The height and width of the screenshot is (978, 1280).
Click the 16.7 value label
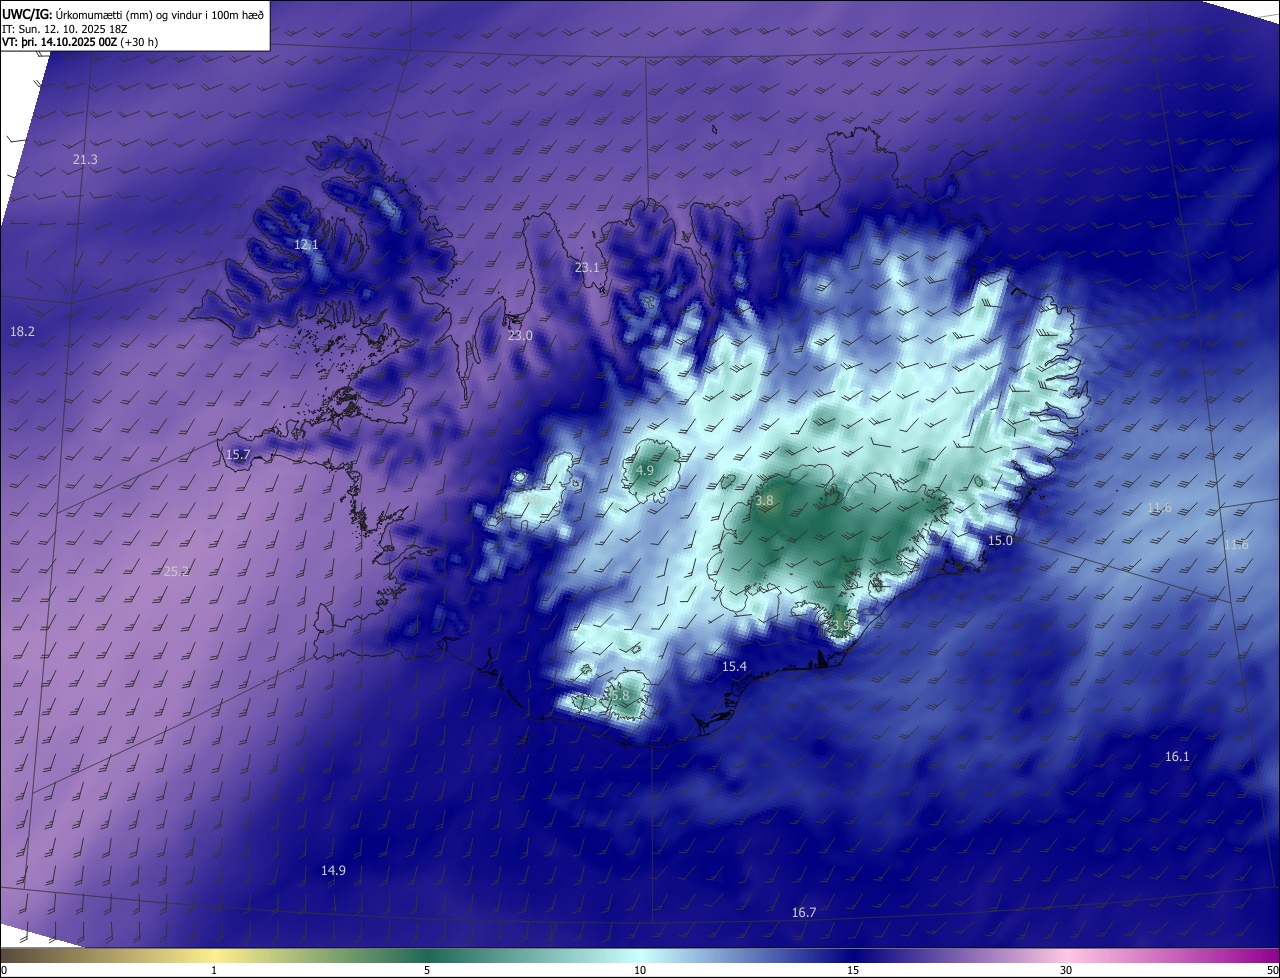pyautogui.click(x=803, y=912)
